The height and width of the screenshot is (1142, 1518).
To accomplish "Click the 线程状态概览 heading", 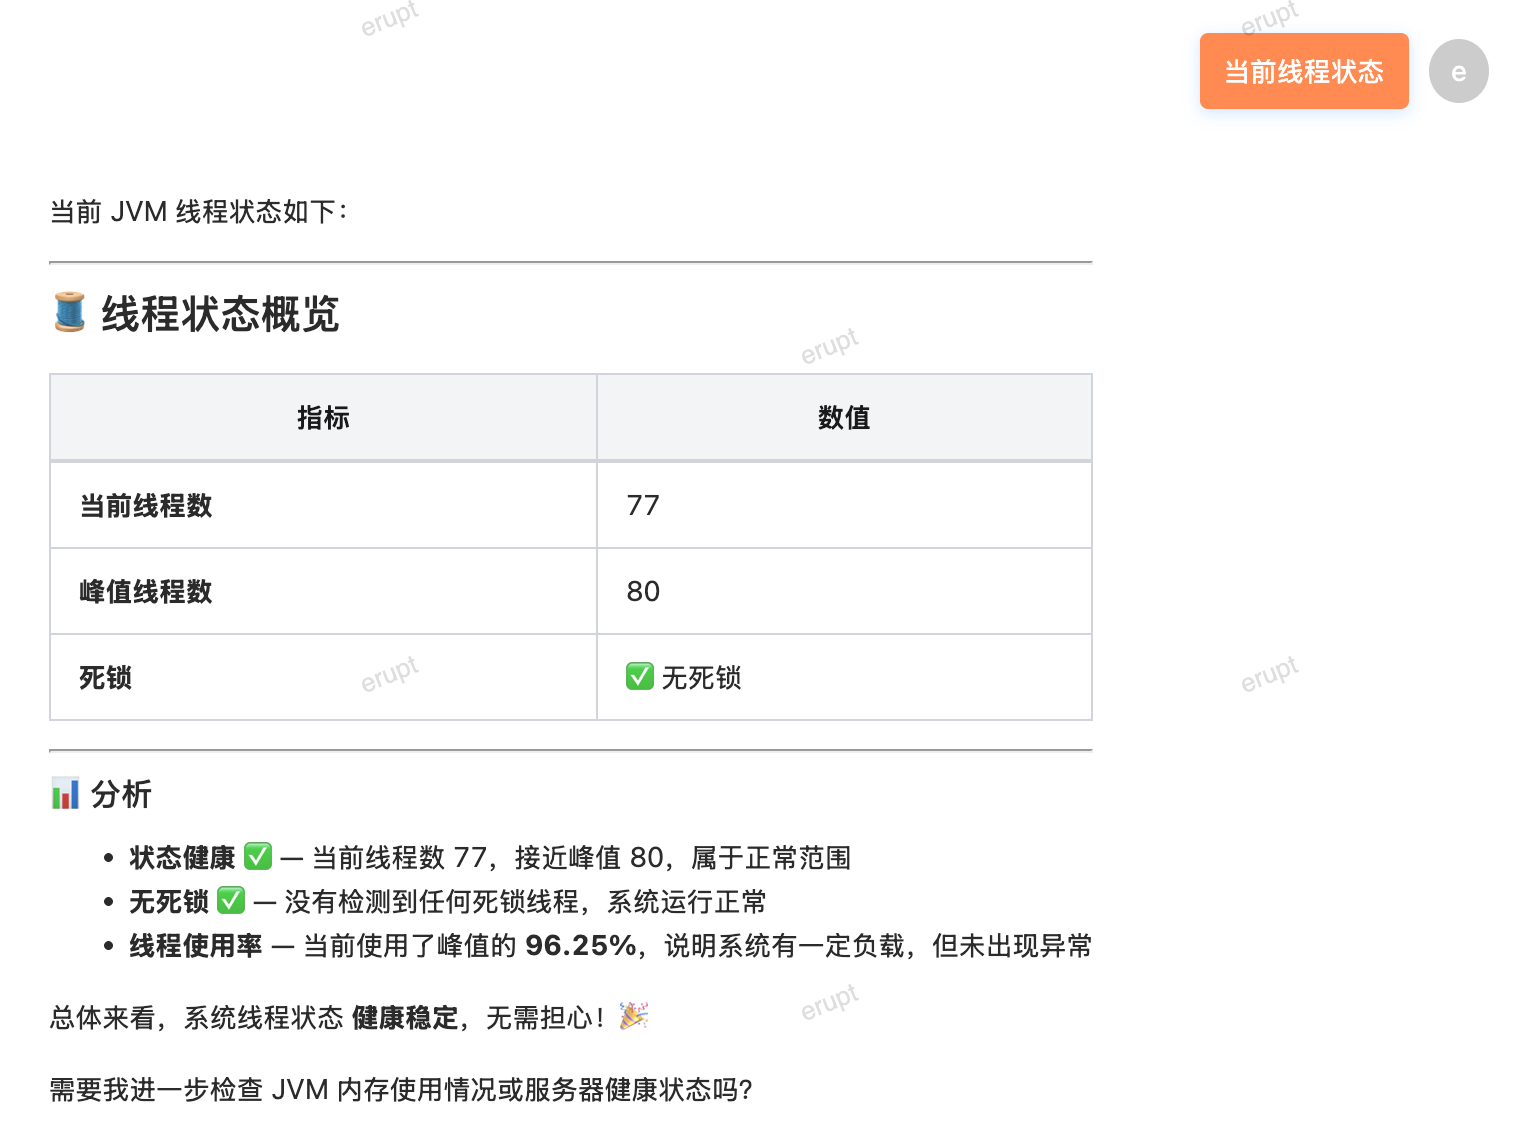I will (220, 314).
